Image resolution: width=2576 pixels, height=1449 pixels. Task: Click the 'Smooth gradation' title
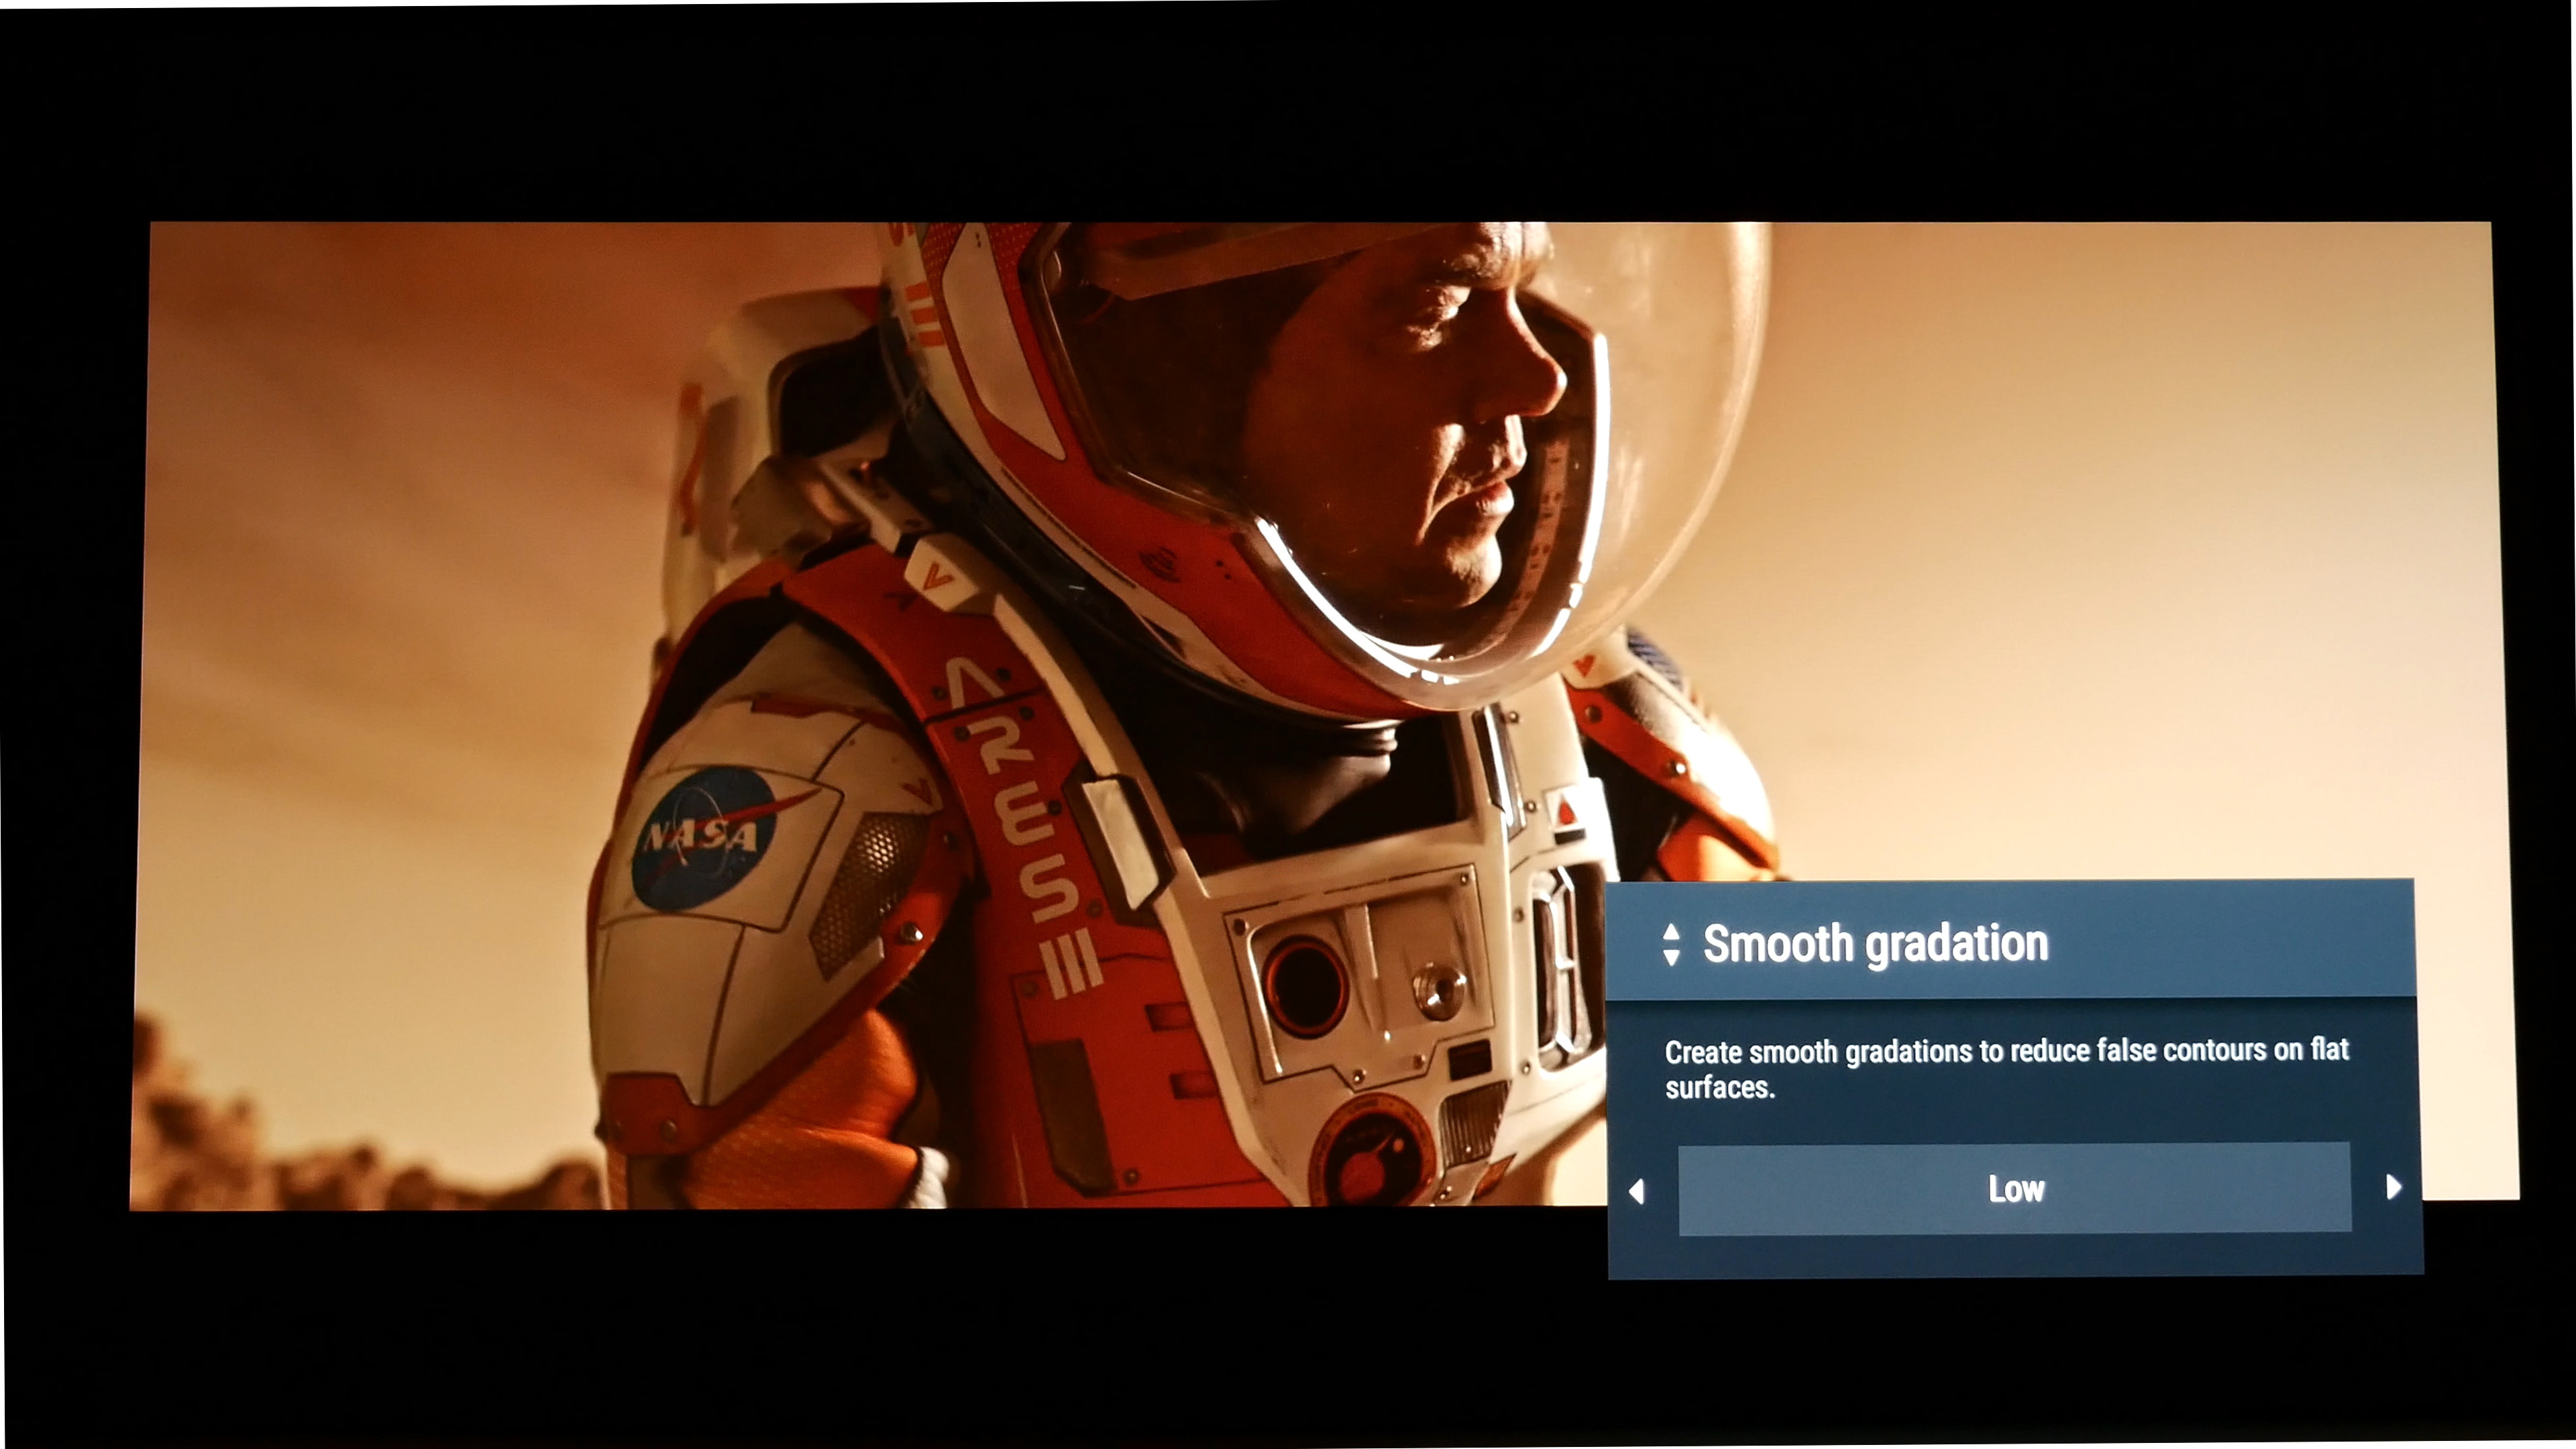tap(1875, 944)
